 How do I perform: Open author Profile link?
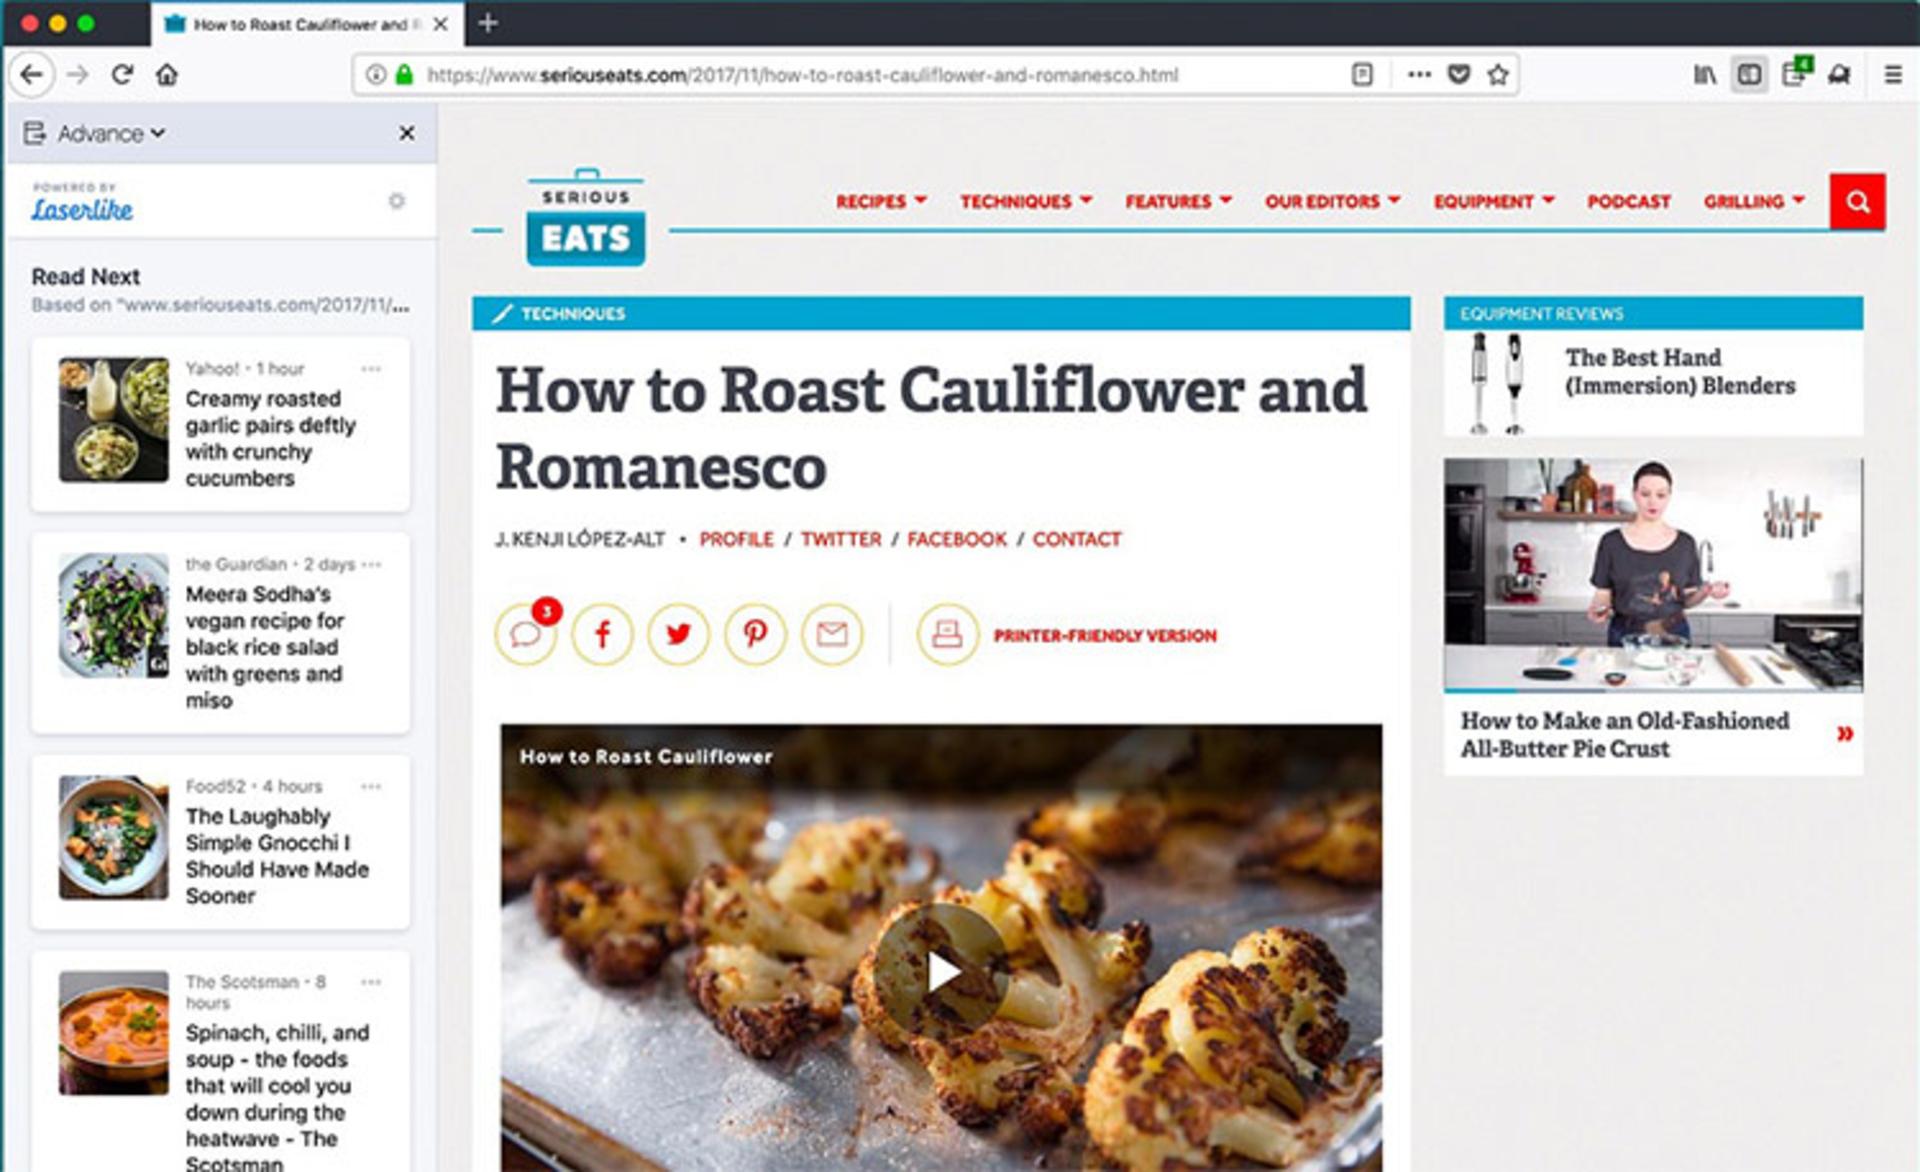click(736, 539)
